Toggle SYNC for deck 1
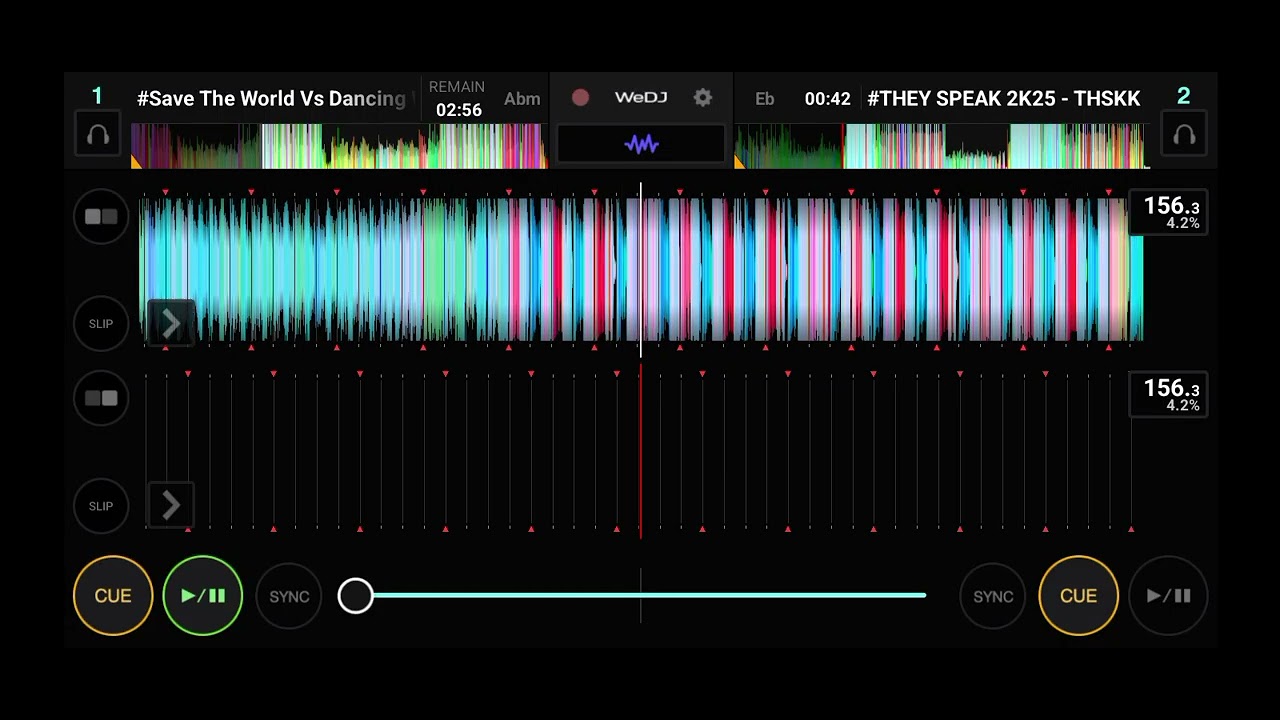Image resolution: width=1280 pixels, height=720 pixels. pos(289,596)
